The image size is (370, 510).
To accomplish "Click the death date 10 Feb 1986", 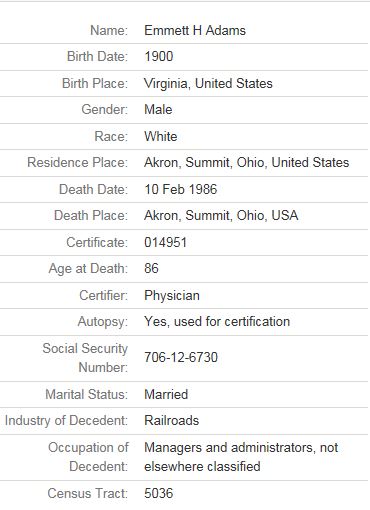I will [x=181, y=189].
